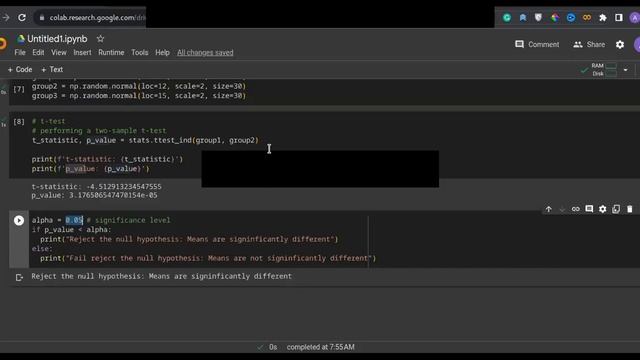This screenshot has width=640, height=360.
Task: Click the All changes saved link
Action: point(205,53)
